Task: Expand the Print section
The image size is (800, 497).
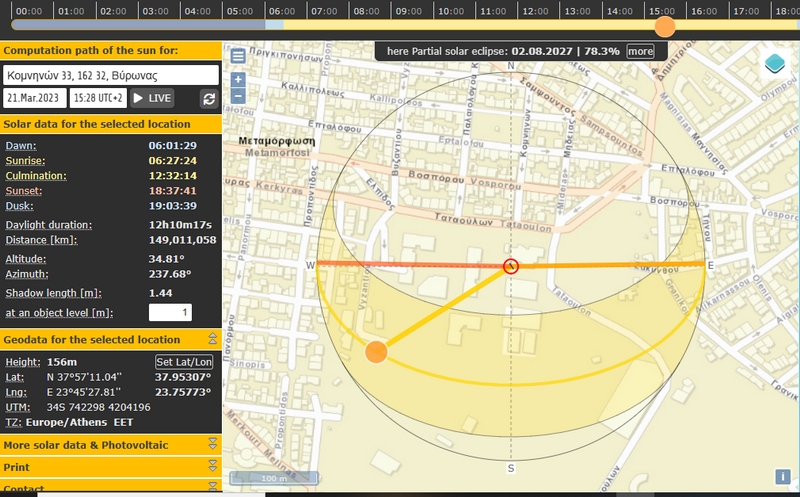Action: coord(212,467)
